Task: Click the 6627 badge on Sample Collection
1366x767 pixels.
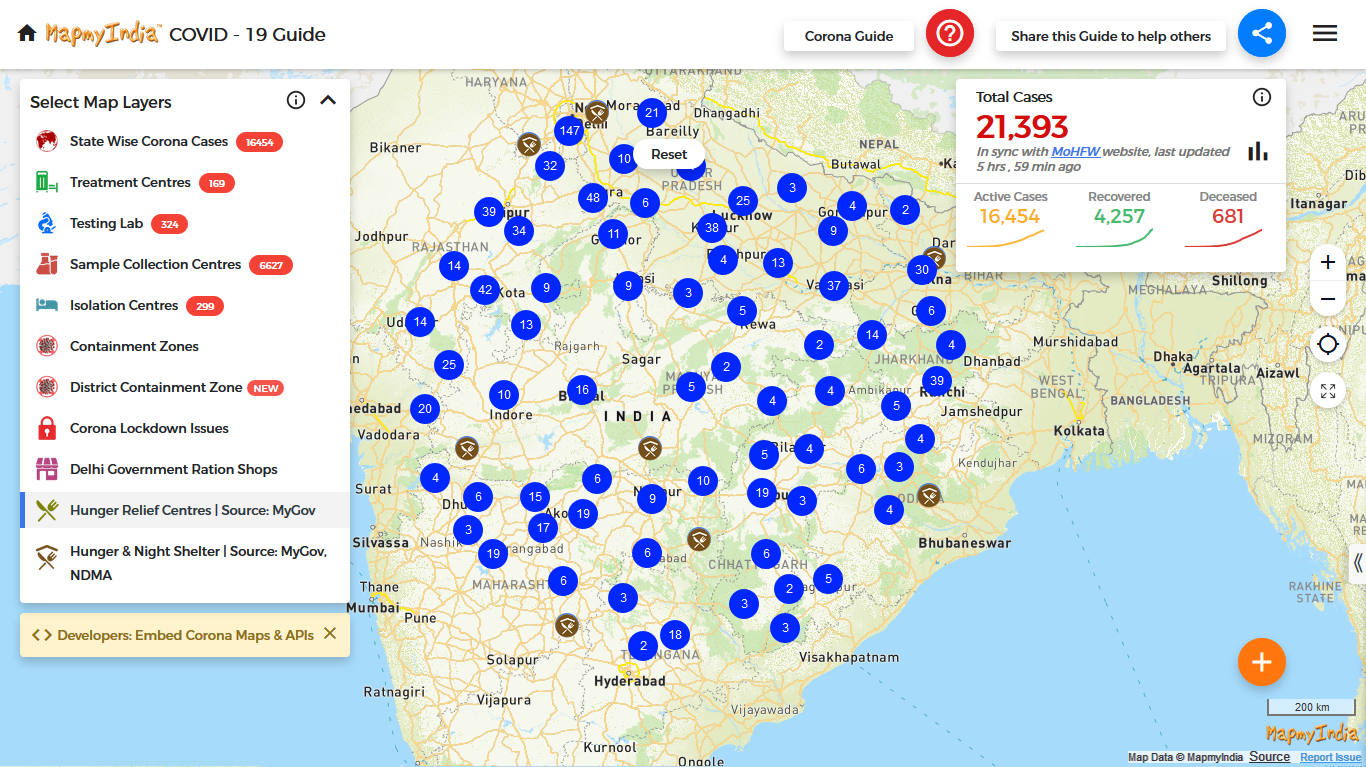Action: [271, 265]
